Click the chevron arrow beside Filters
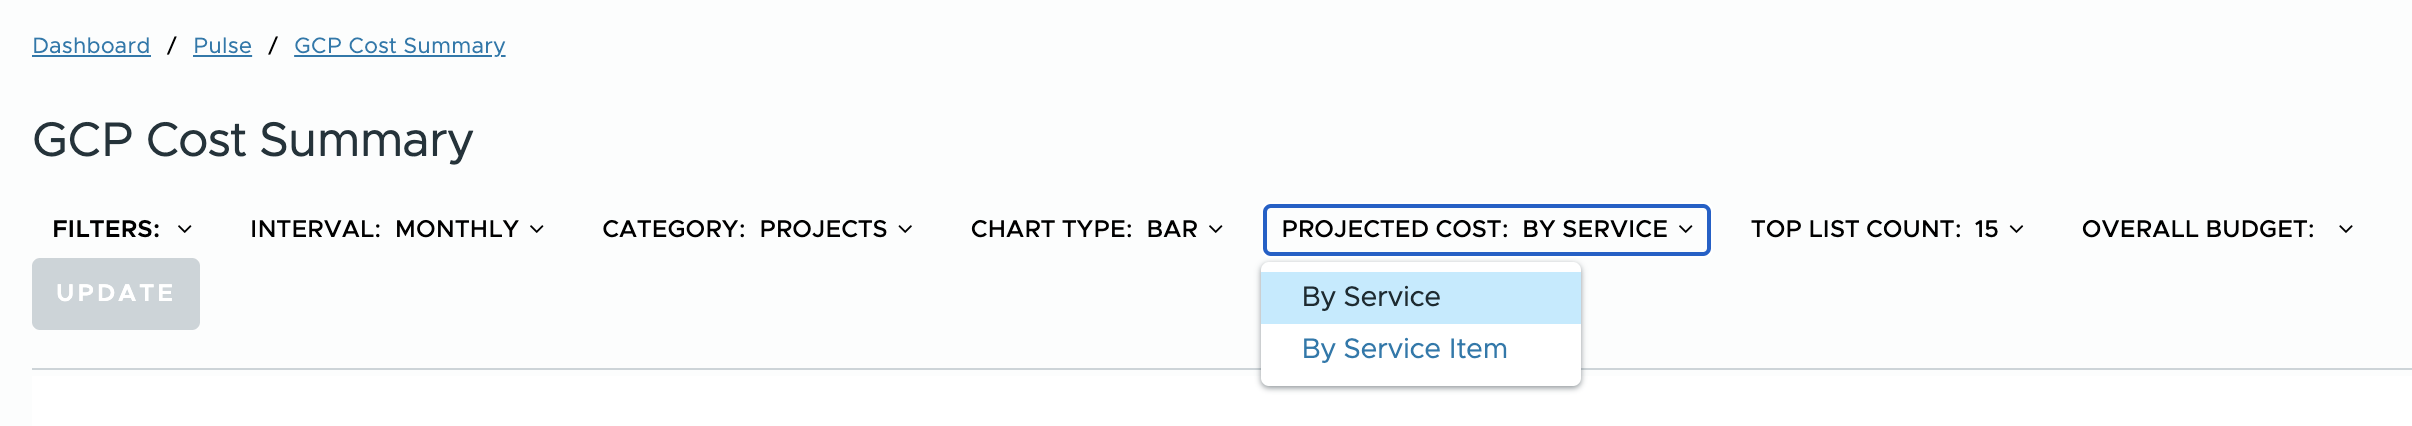2412x426 pixels. point(185,229)
